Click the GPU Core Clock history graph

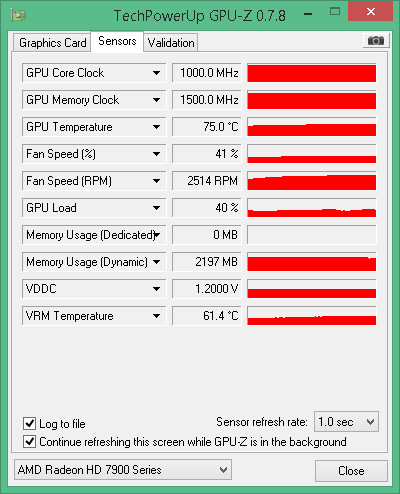pyautogui.click(x=312, y=73)
